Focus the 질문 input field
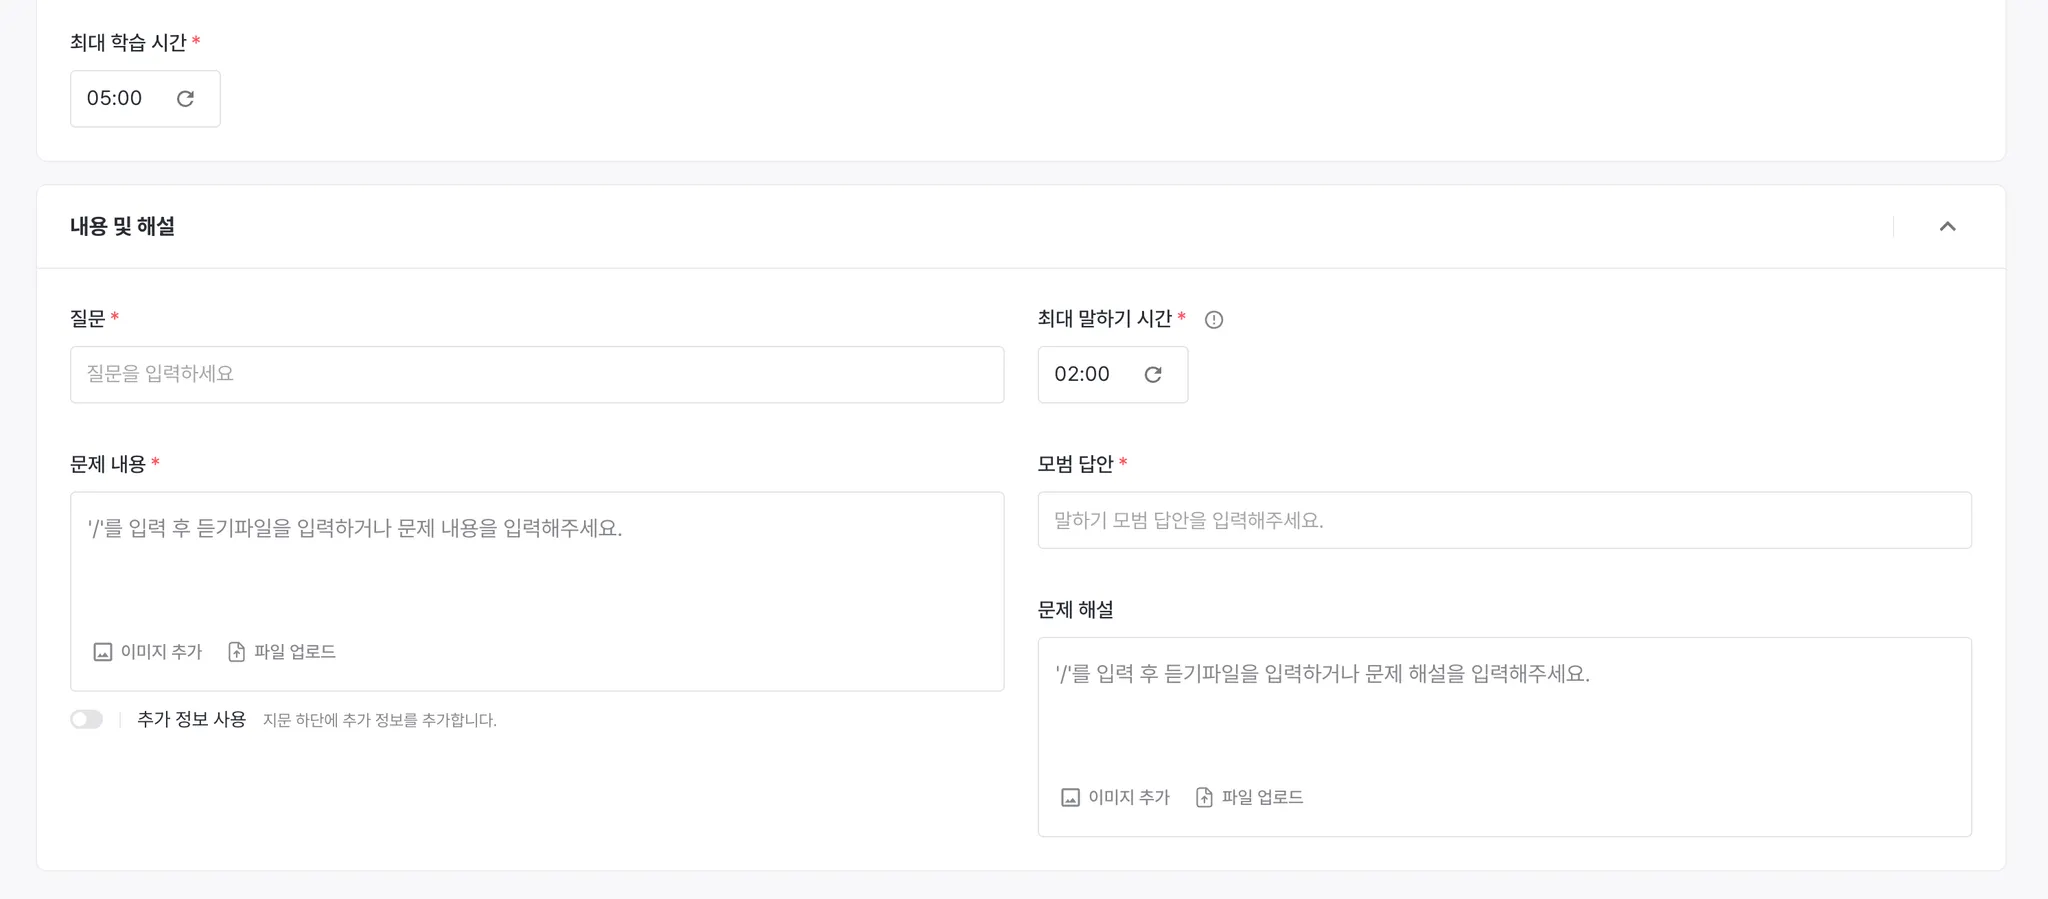Viewport: 2048px width, 899px height. point(536,374)
